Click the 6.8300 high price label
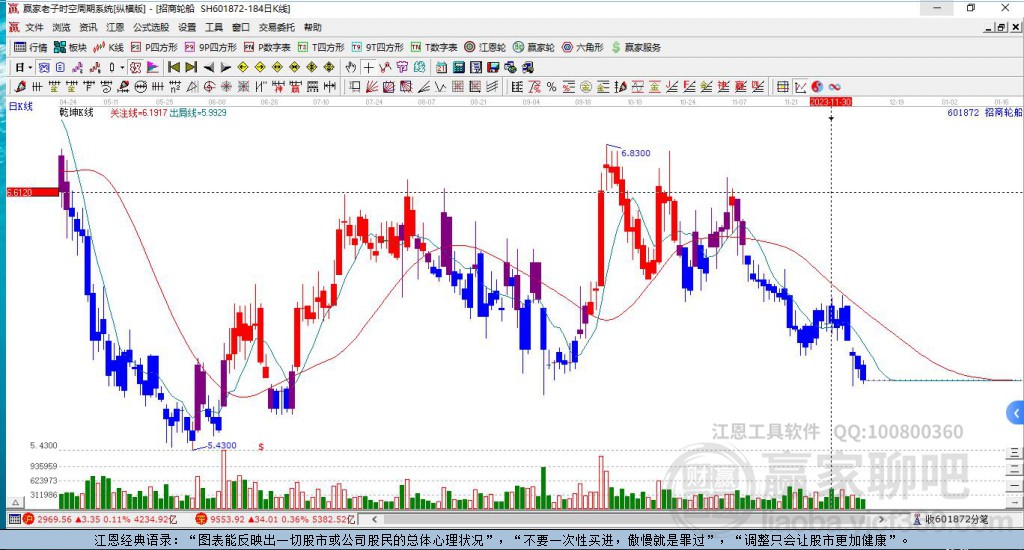This screenshot has width=1024, height=550. coord(635,153)
